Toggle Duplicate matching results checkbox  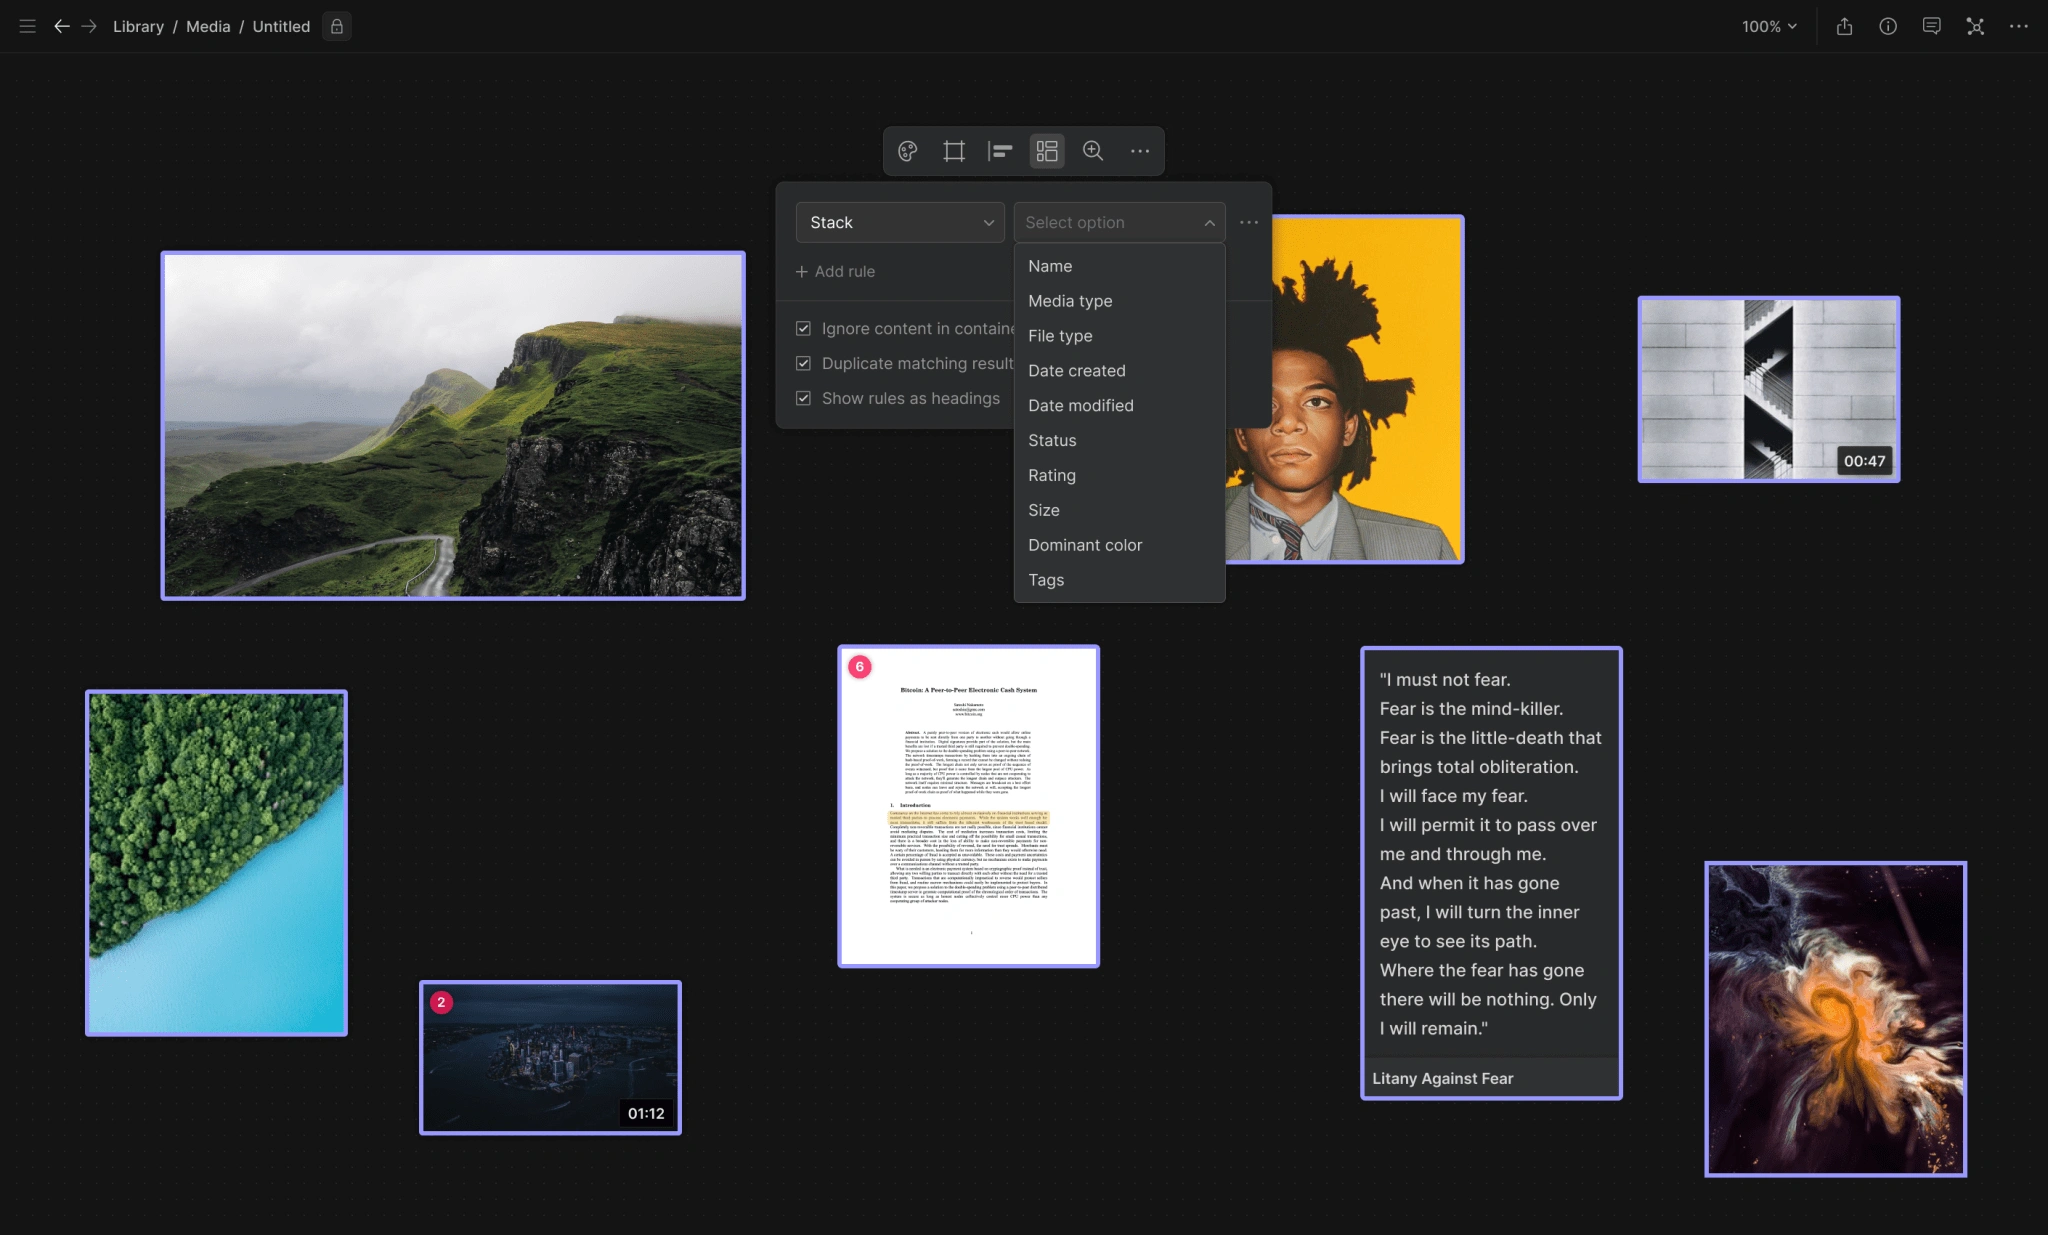pyautogui.click(x=803, y=364)
